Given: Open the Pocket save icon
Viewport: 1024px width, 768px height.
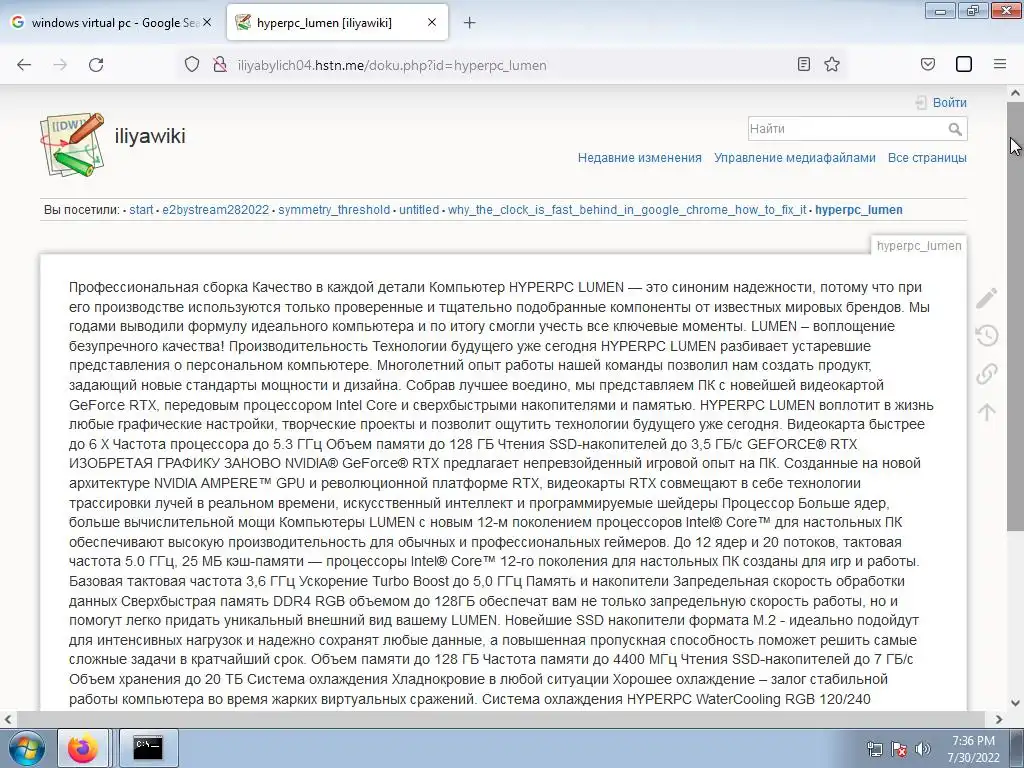Looking at the screenshot, I should (x=927, y=64).
